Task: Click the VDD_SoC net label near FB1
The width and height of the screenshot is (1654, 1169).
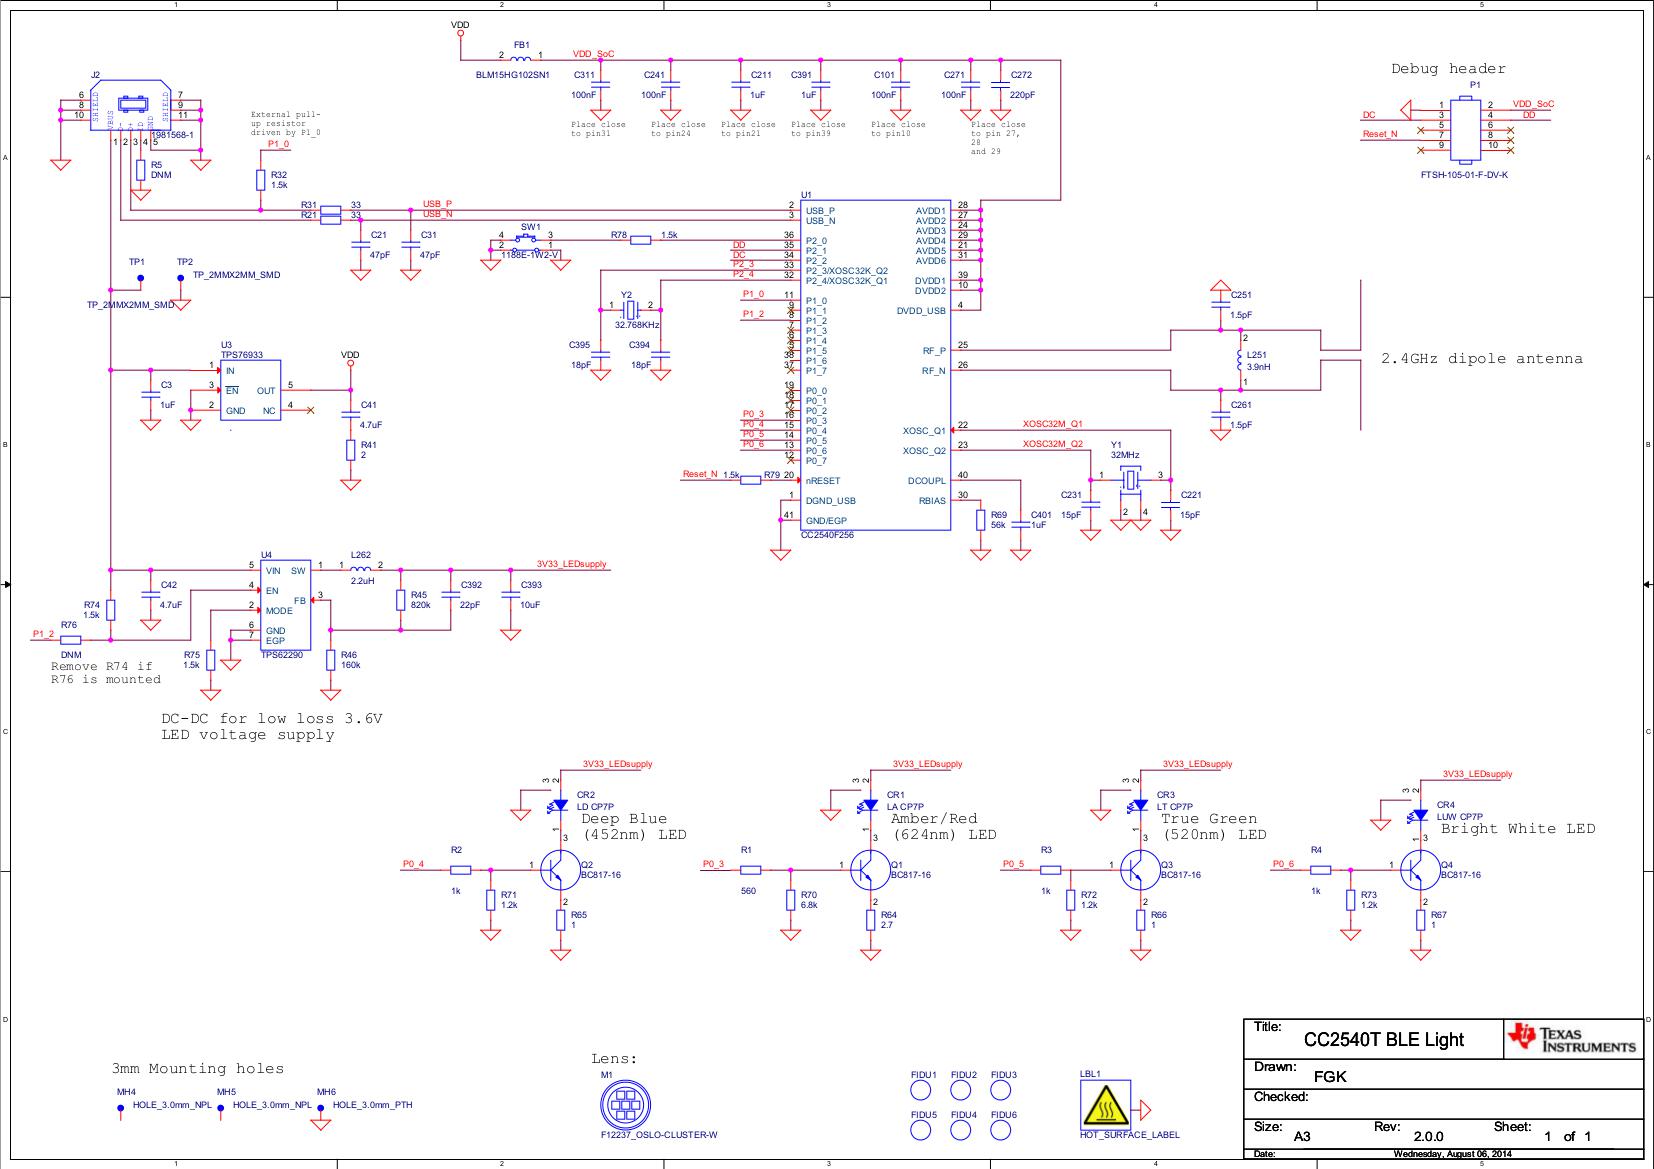Action: tap(593, 54)
